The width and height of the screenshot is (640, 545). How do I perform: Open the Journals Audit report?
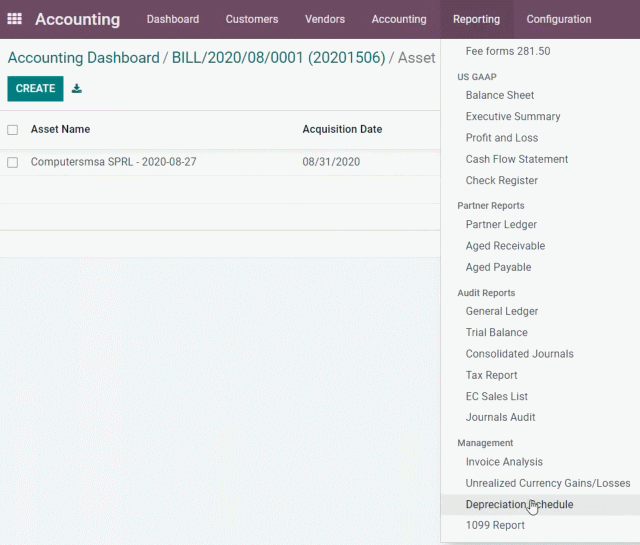coord(500,417)
